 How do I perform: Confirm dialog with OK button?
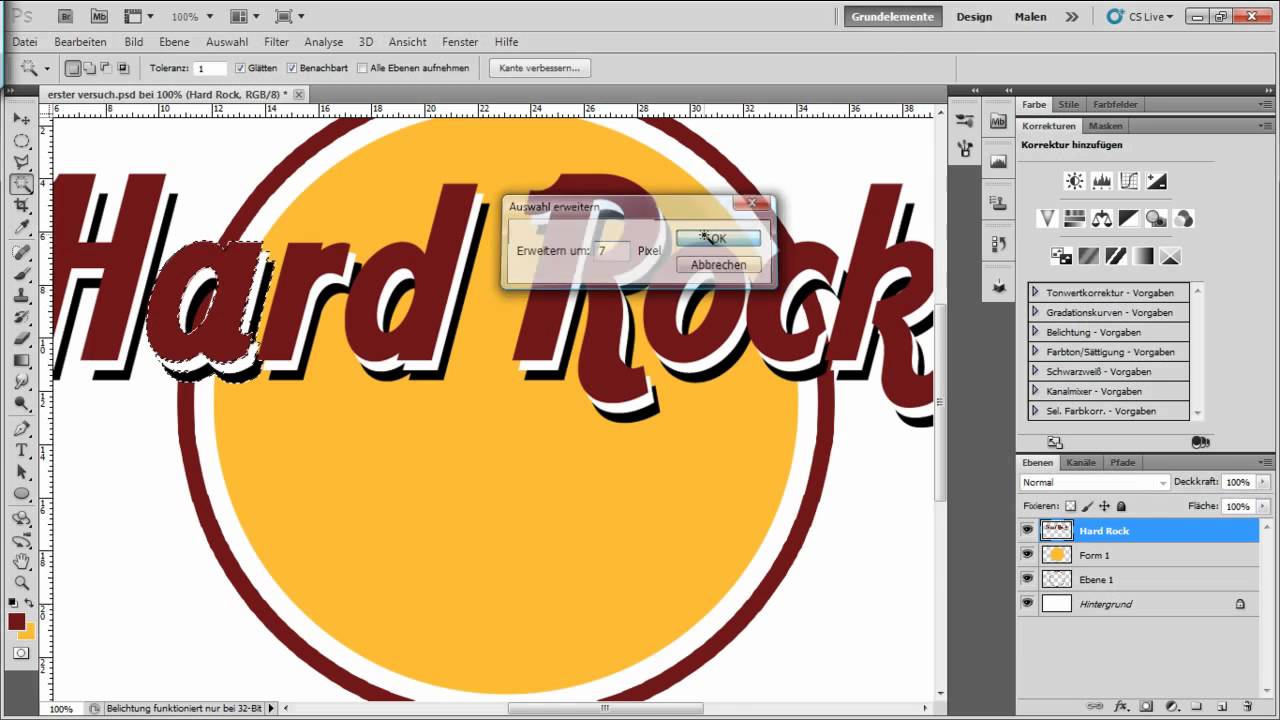point(718,238)
